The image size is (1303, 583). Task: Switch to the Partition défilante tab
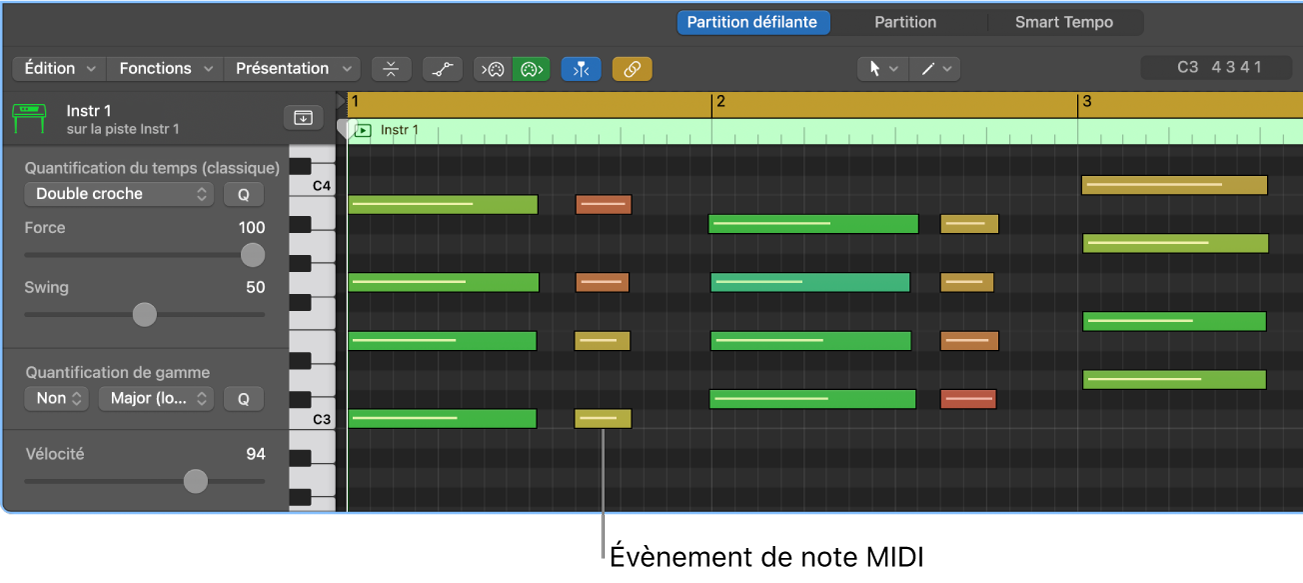coord(753,22)
